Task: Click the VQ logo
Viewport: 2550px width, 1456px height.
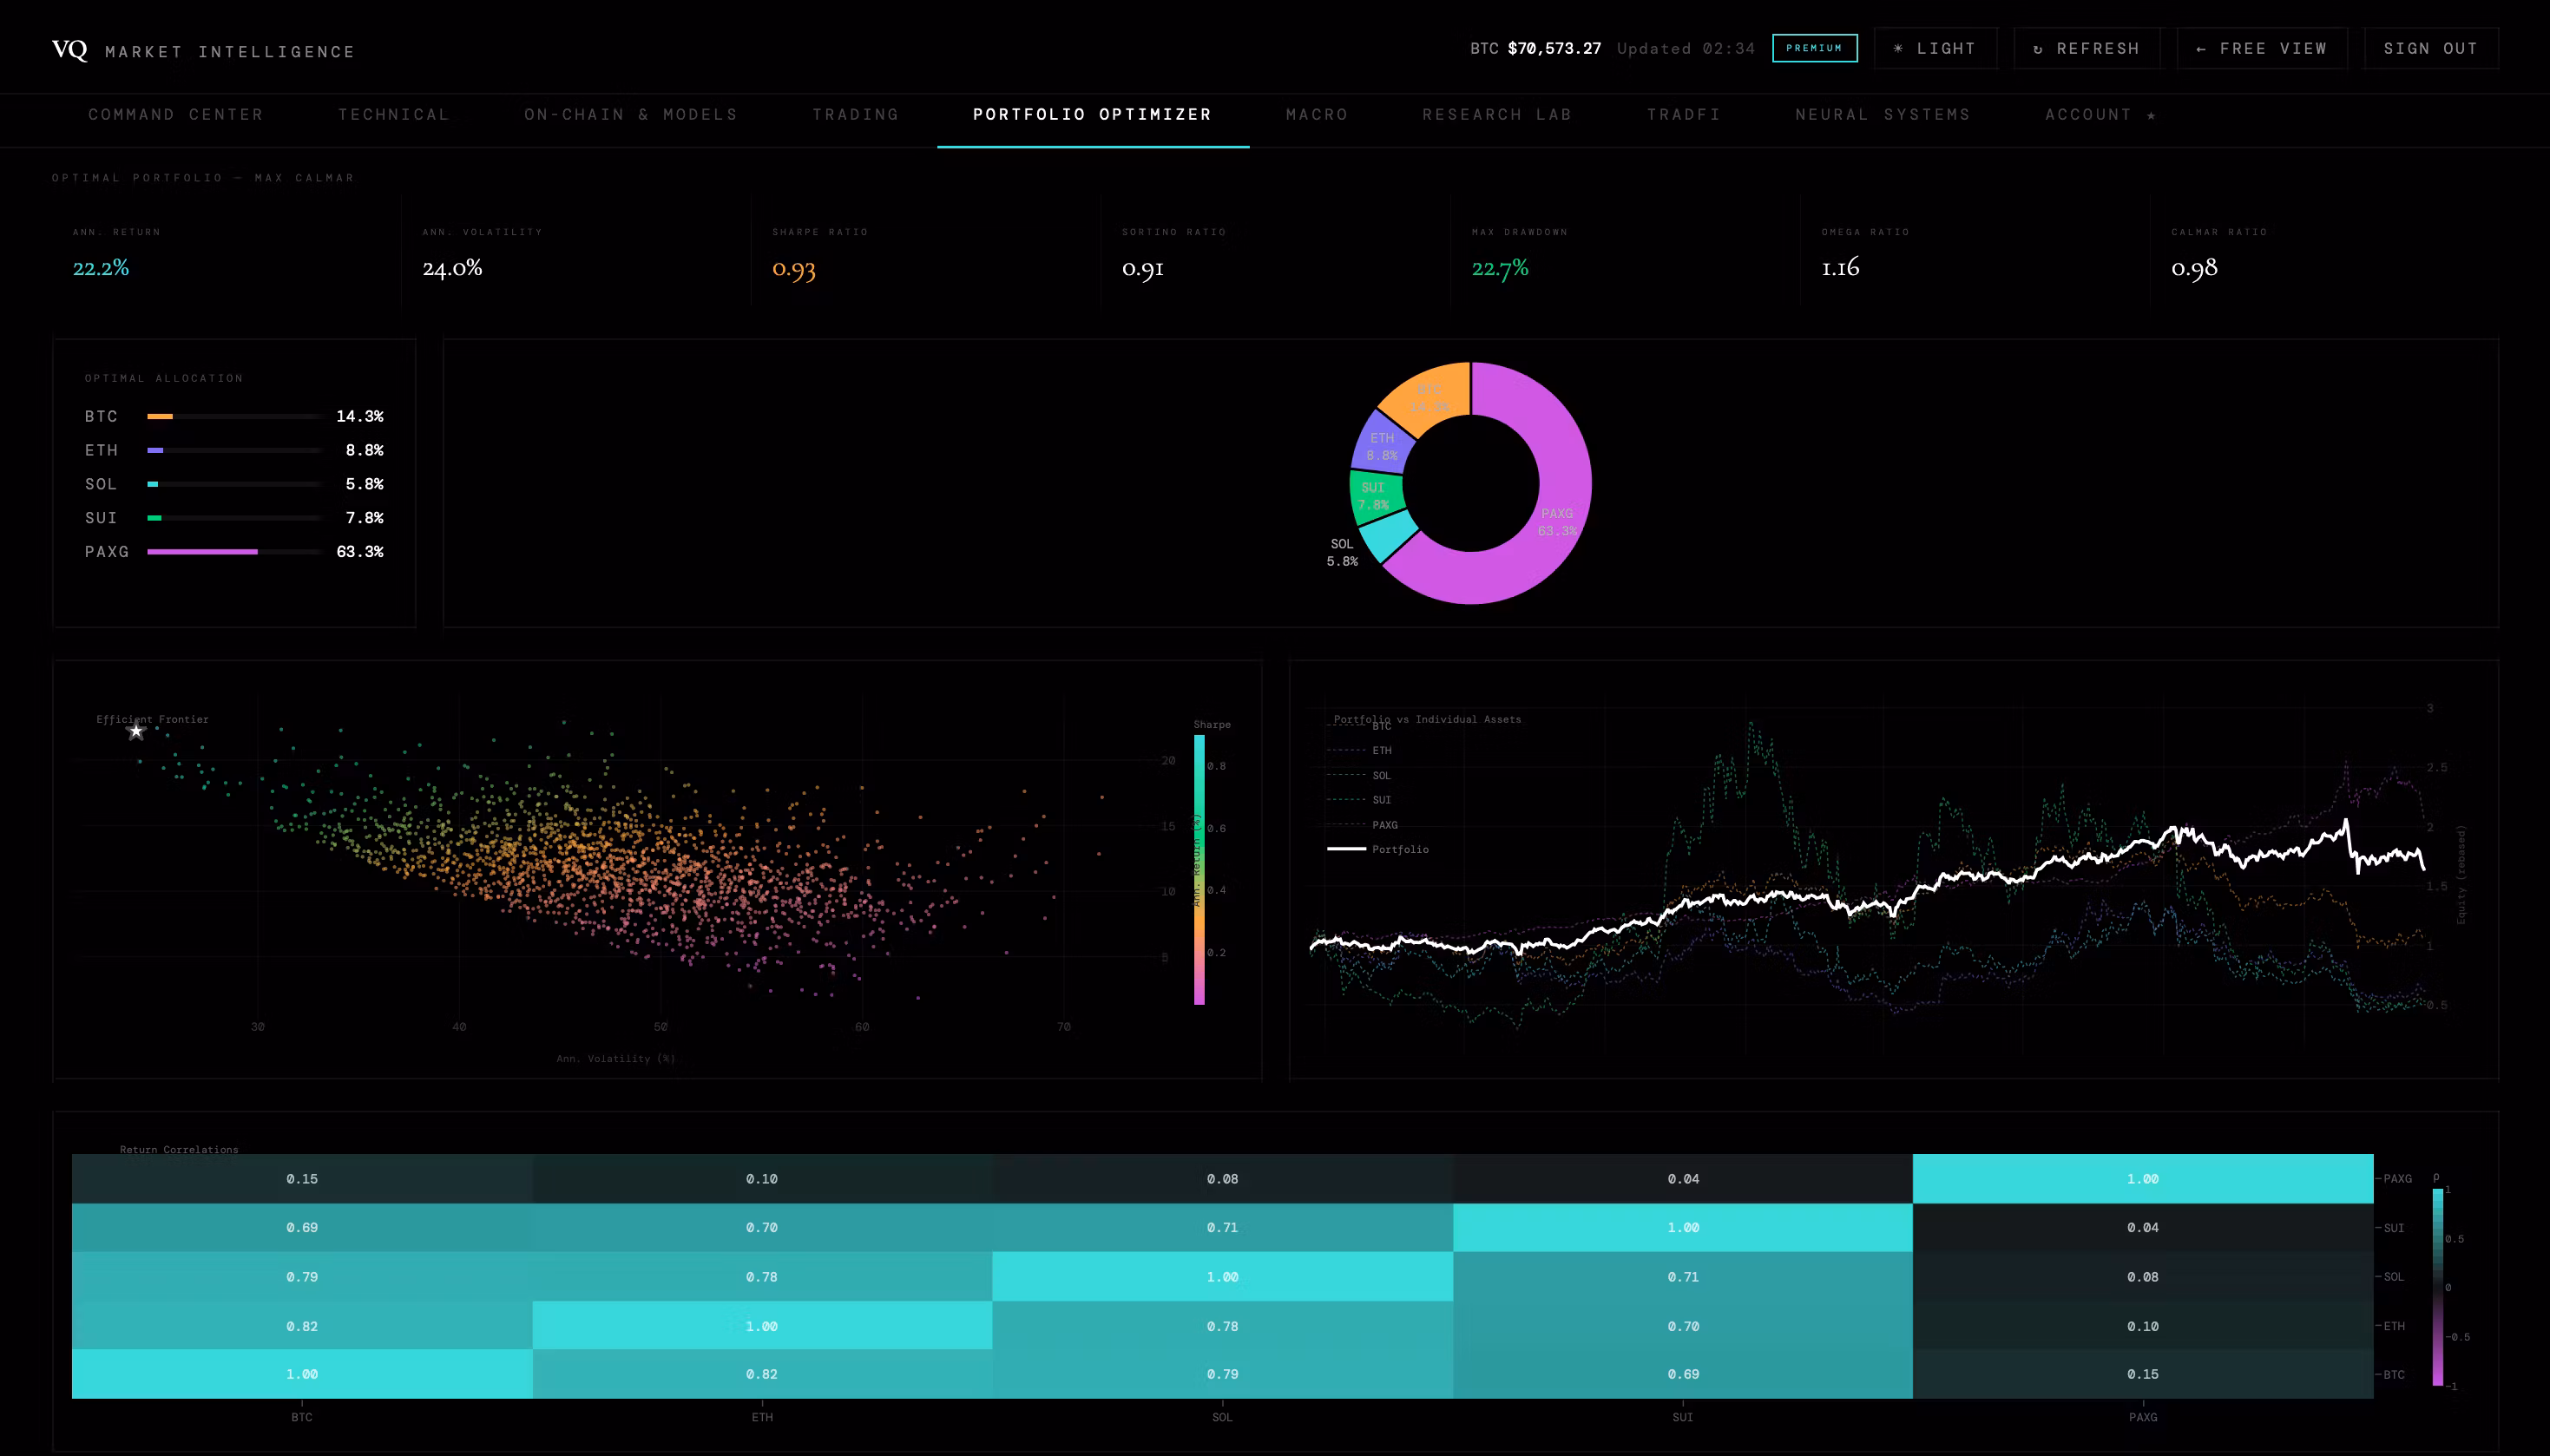Action: [69, 50]
